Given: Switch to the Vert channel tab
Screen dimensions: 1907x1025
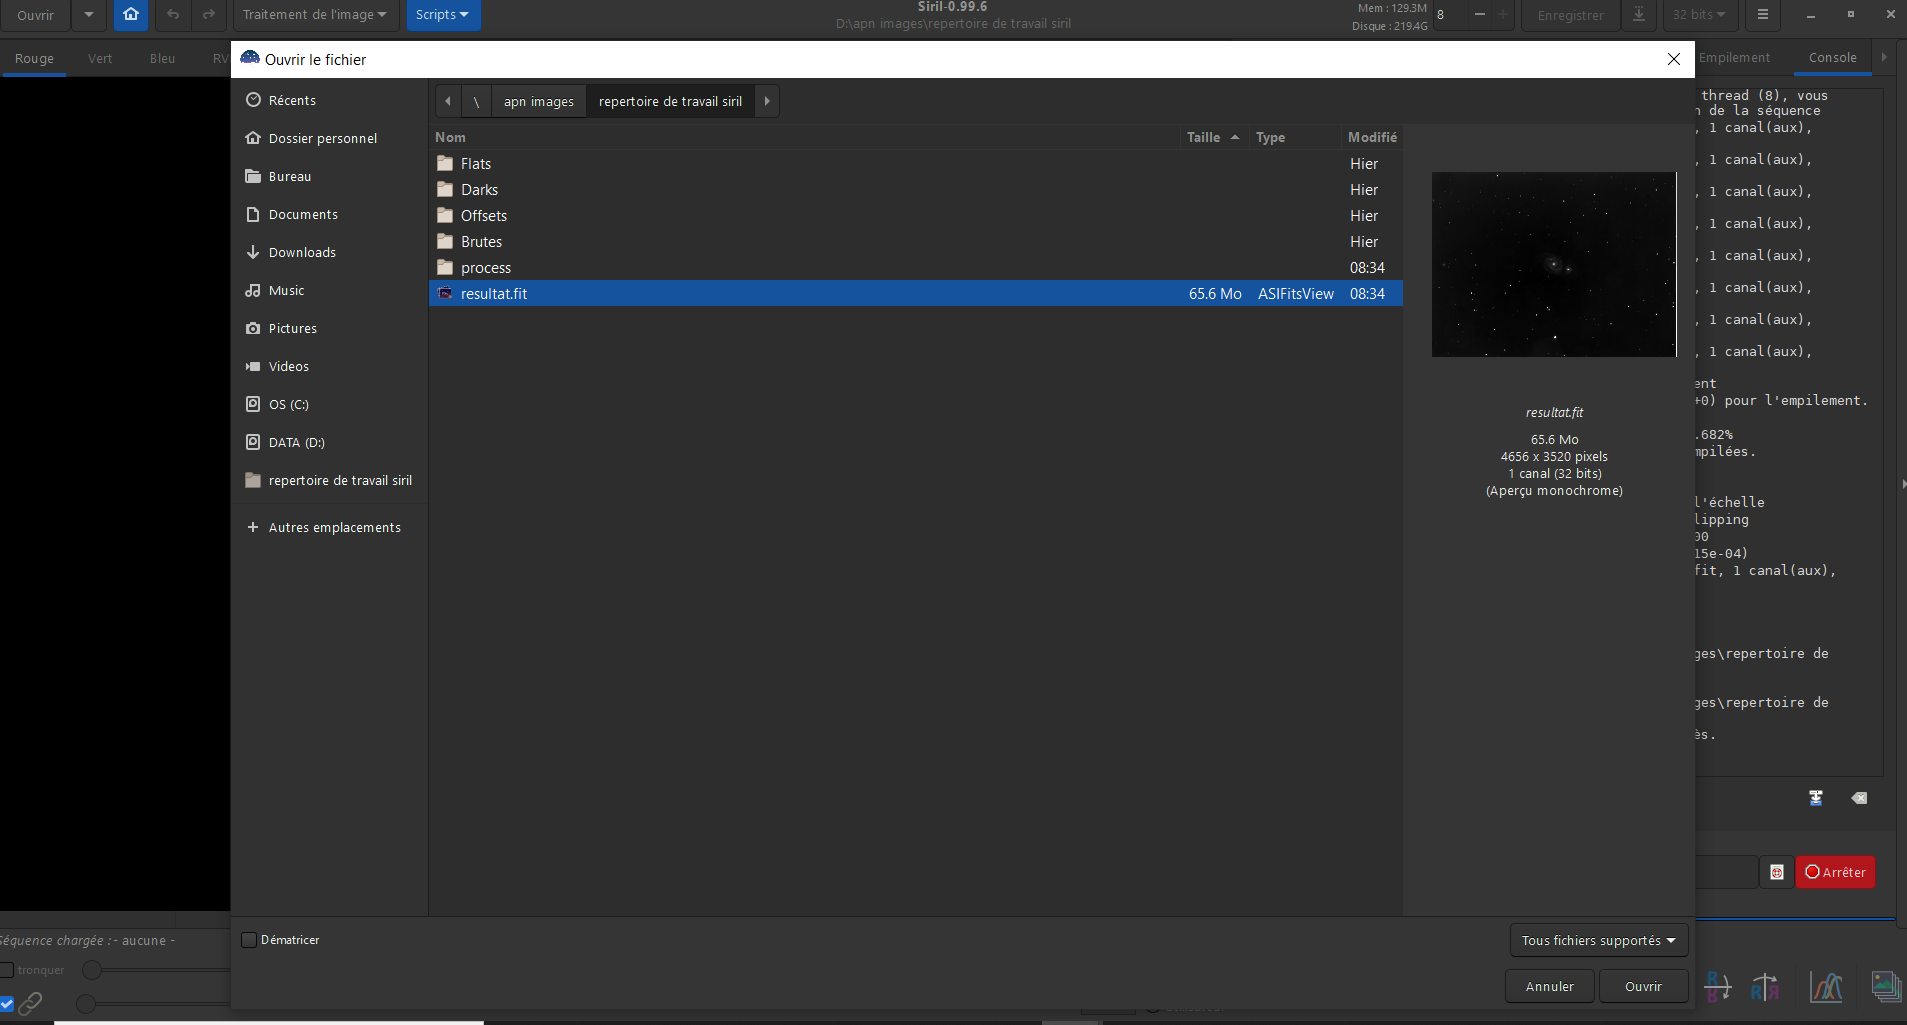Looking at the screenshot, I should 100,58.
